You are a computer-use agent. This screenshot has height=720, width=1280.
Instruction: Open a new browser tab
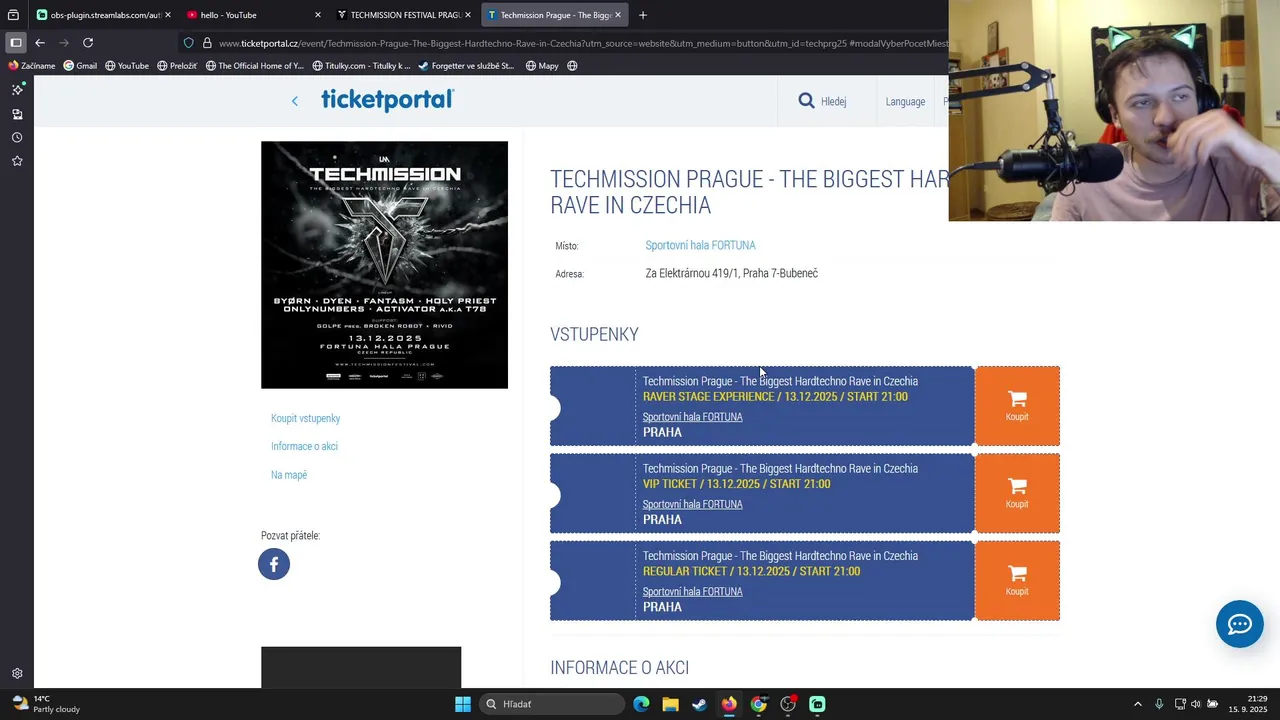pos(643,15)
